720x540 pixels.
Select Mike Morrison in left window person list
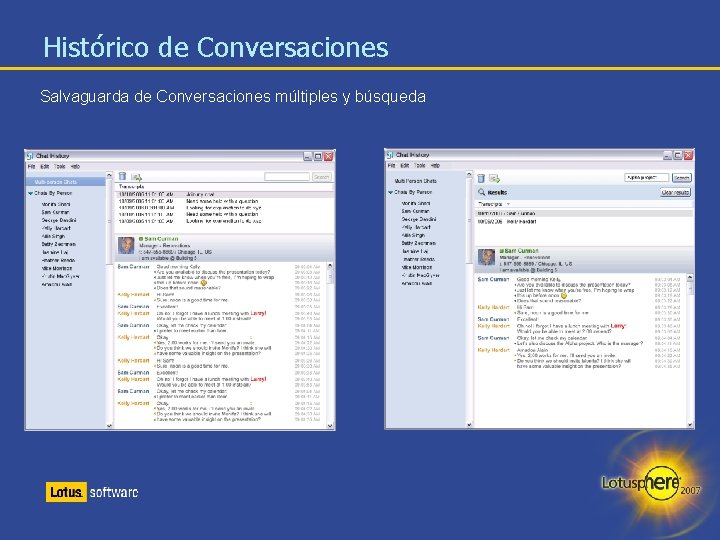56,269
